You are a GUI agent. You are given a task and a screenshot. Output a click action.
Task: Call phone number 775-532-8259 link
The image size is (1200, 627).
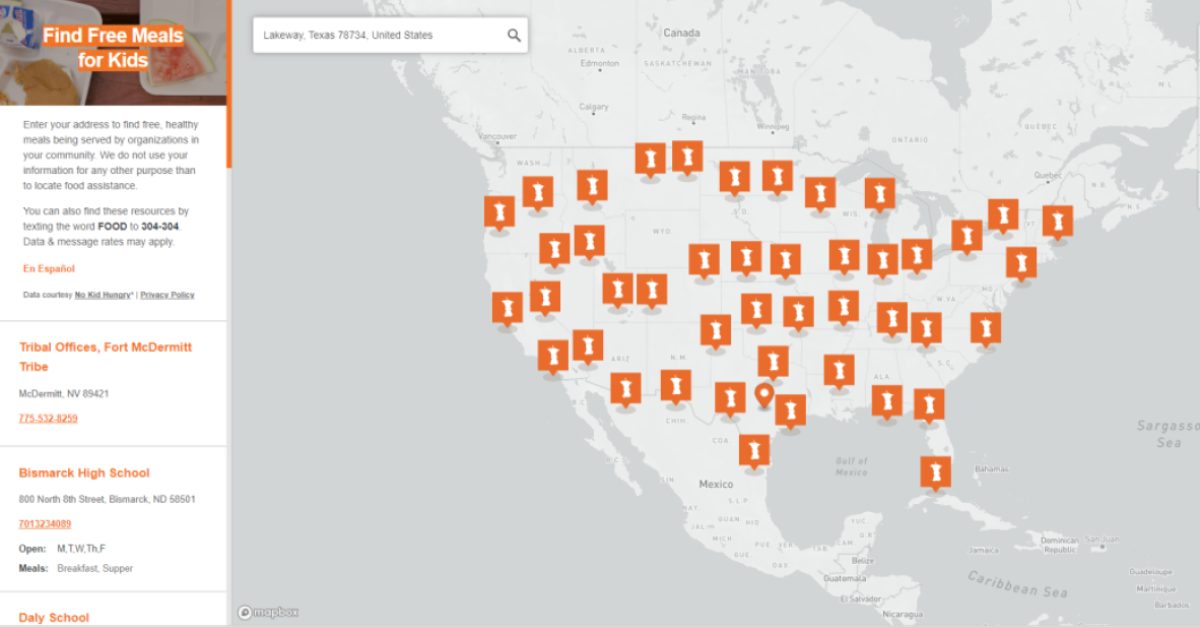(x=48, y=418)
